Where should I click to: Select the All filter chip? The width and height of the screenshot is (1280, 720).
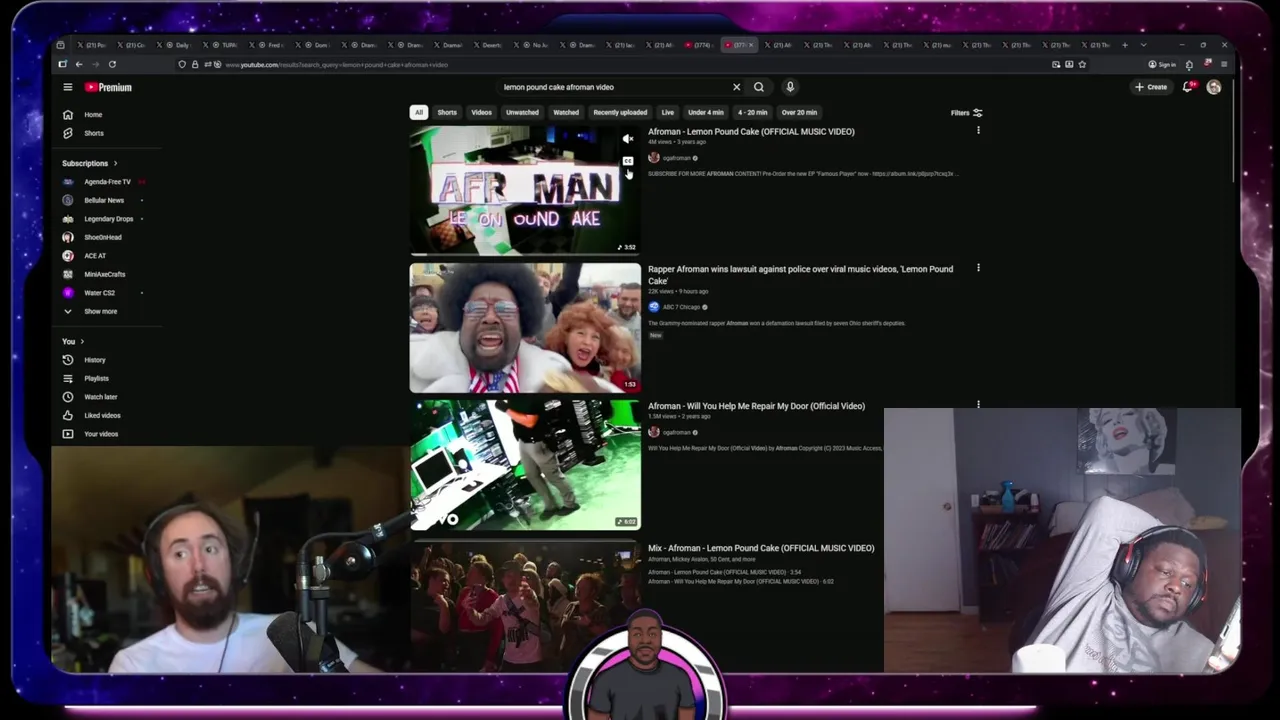tap(419, 112)
